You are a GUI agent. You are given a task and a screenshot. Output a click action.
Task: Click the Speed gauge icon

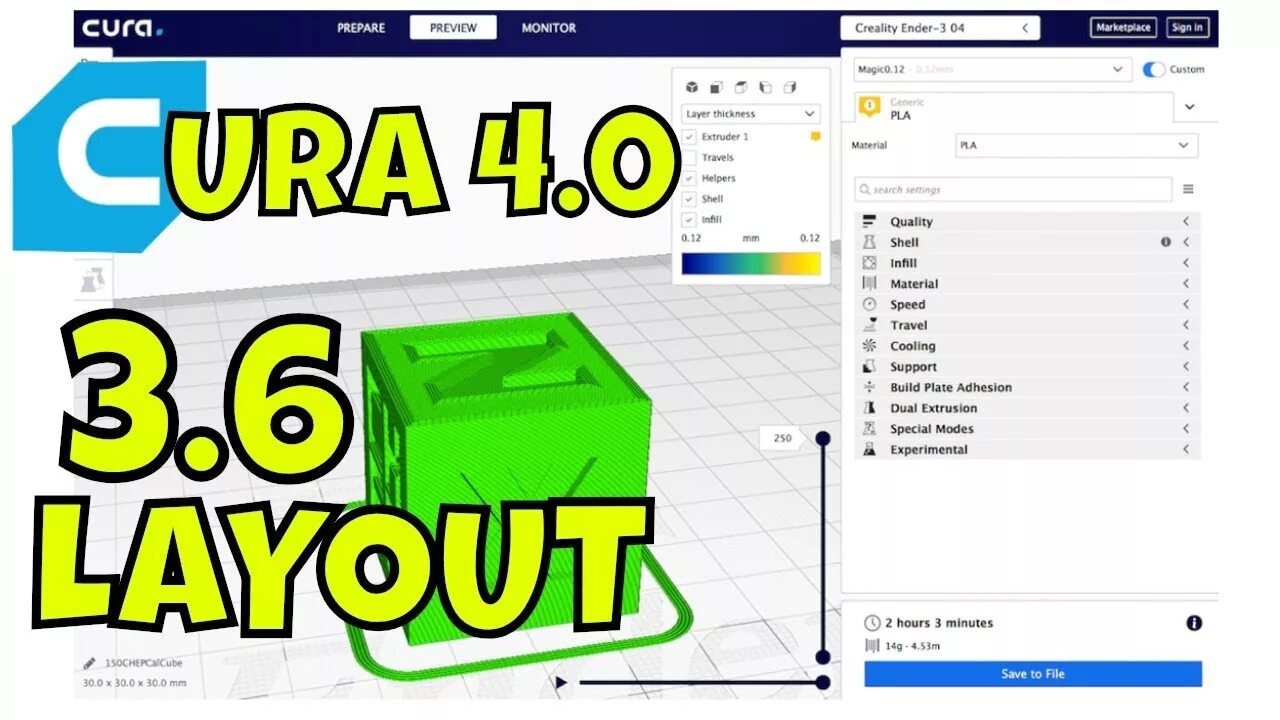coord(869,304)
